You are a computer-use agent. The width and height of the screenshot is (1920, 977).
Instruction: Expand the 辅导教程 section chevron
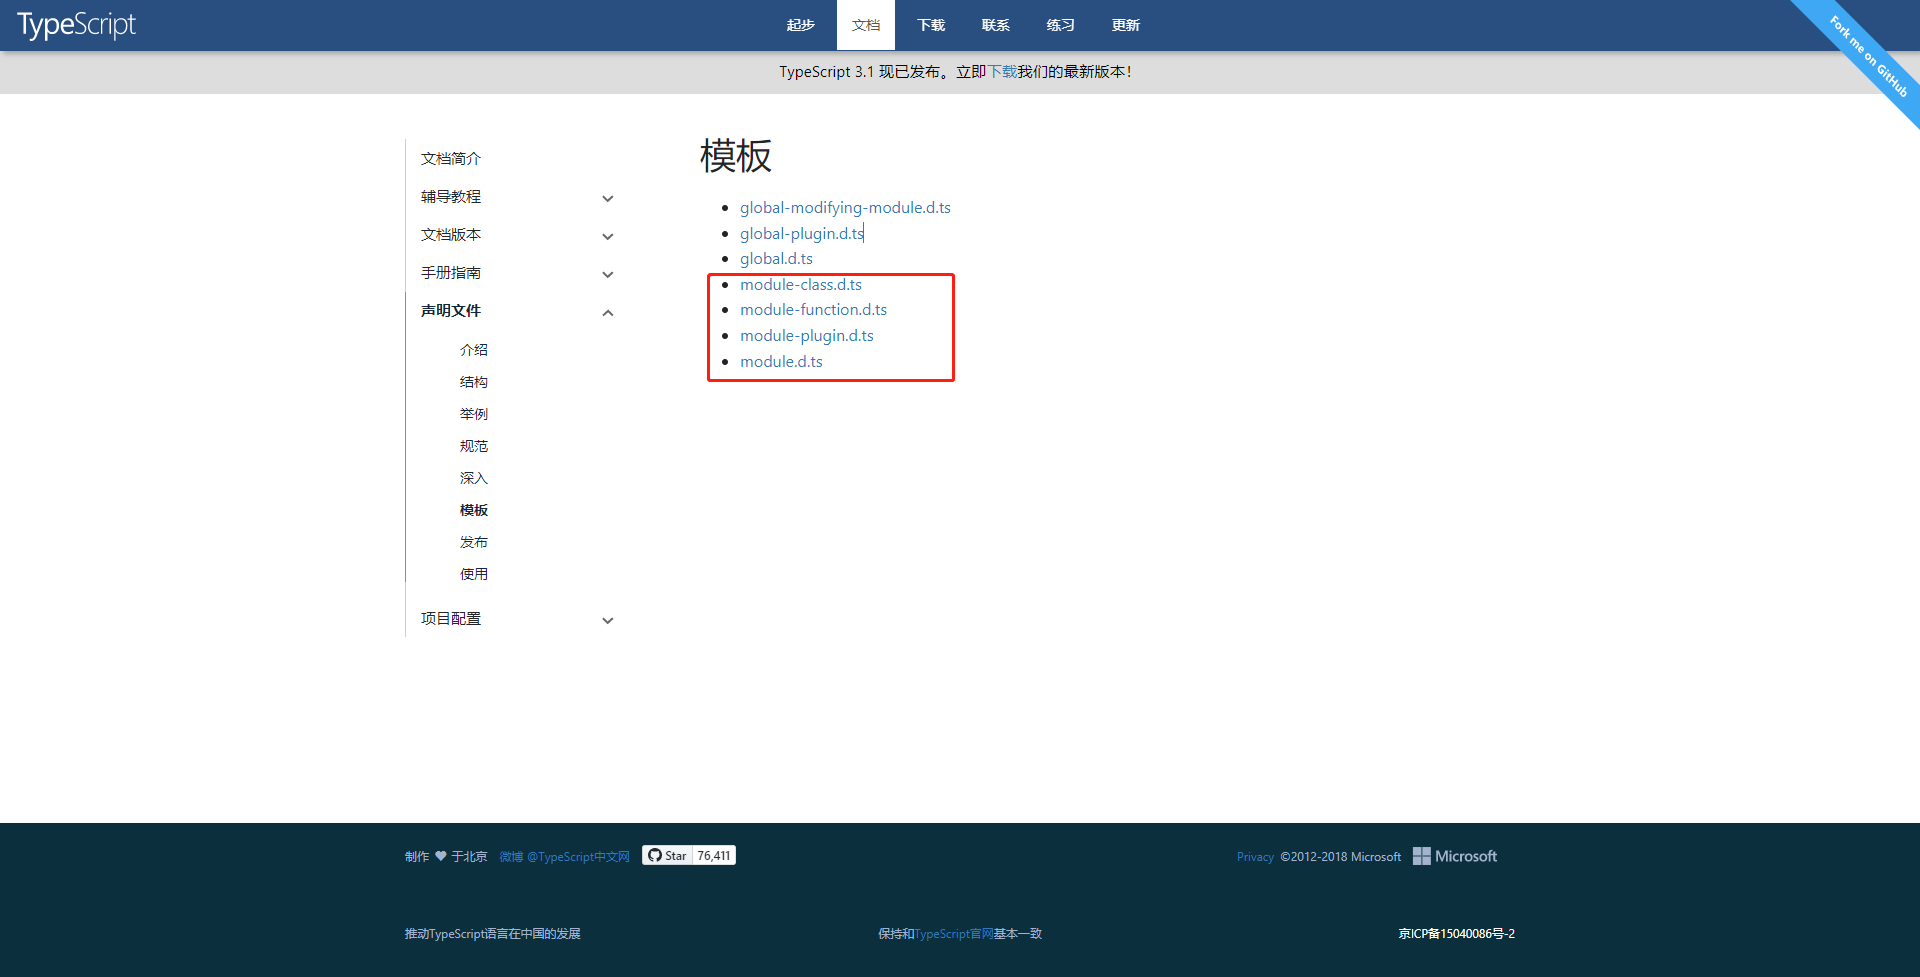pyautogui.click(x=607, y=198)
